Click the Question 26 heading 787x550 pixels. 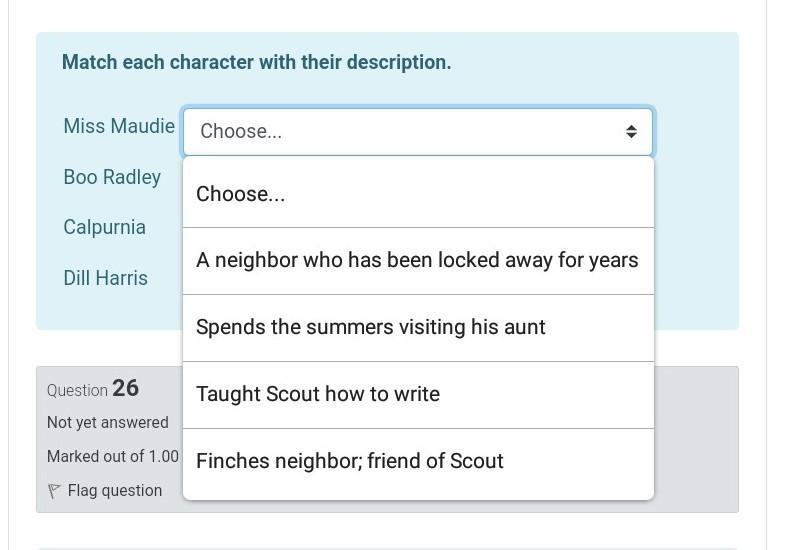pyautogui.click(x=93, y=389)
